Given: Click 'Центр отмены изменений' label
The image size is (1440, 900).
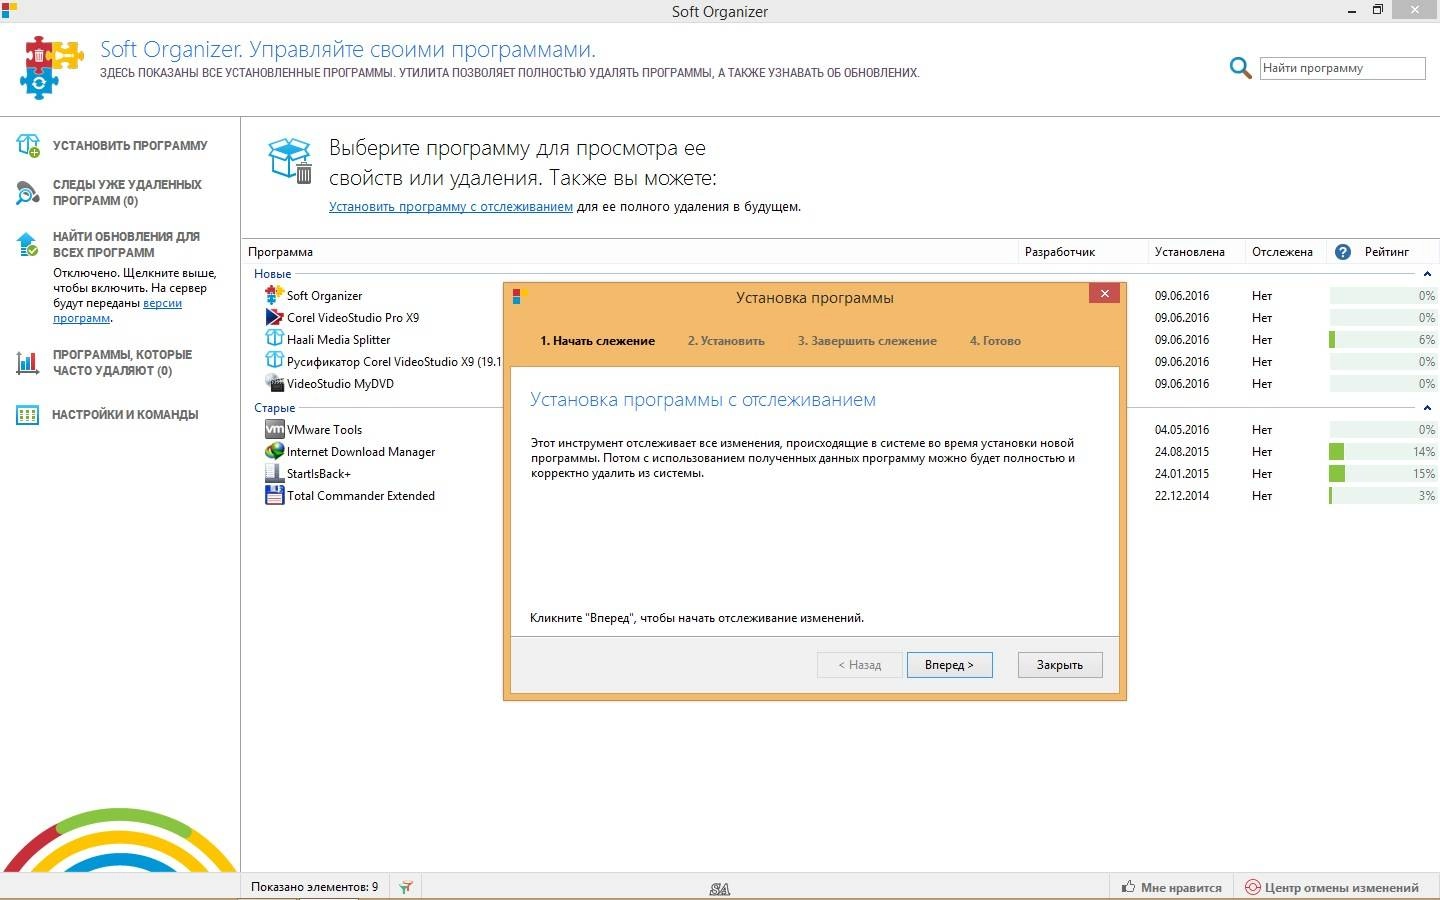Looking at the screenshot, I should pos(1342,888).
